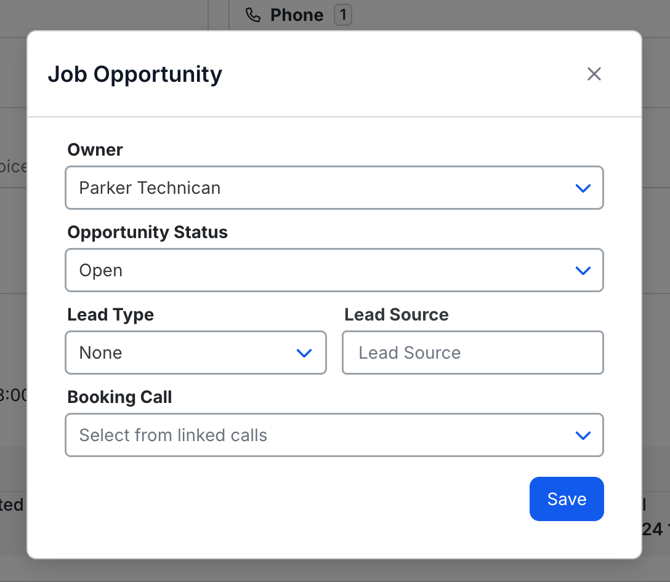Click the Opportunity Status chevron arrow
670x582 pixels.
point(583,271)
